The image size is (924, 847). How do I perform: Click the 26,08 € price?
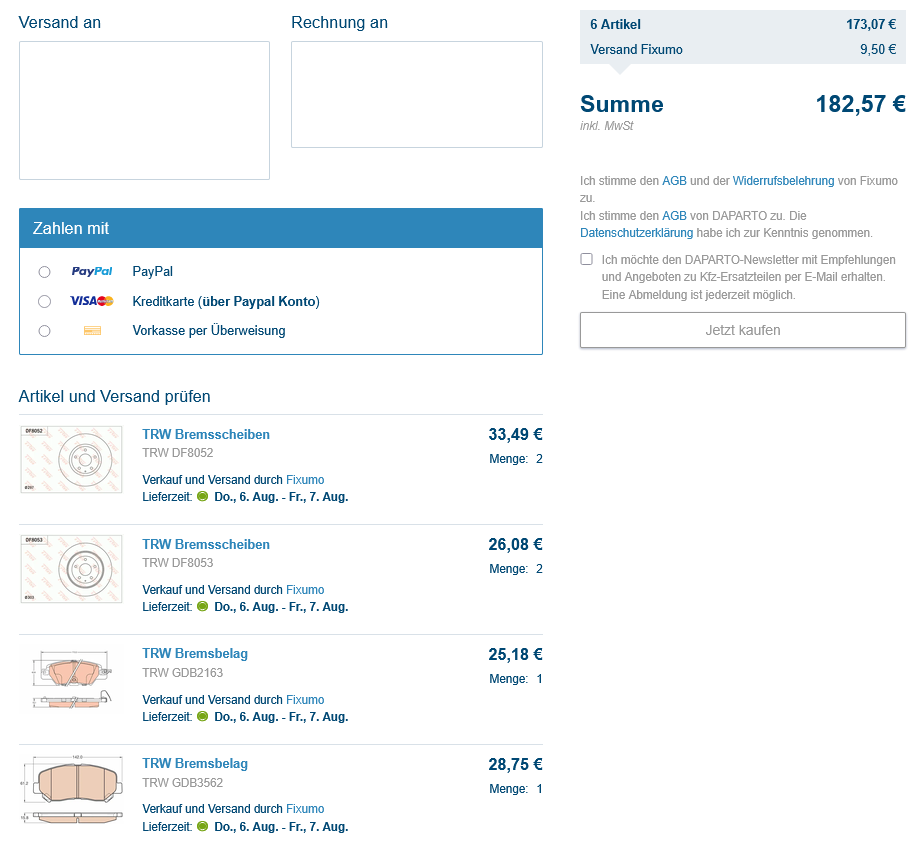point(515,544)
